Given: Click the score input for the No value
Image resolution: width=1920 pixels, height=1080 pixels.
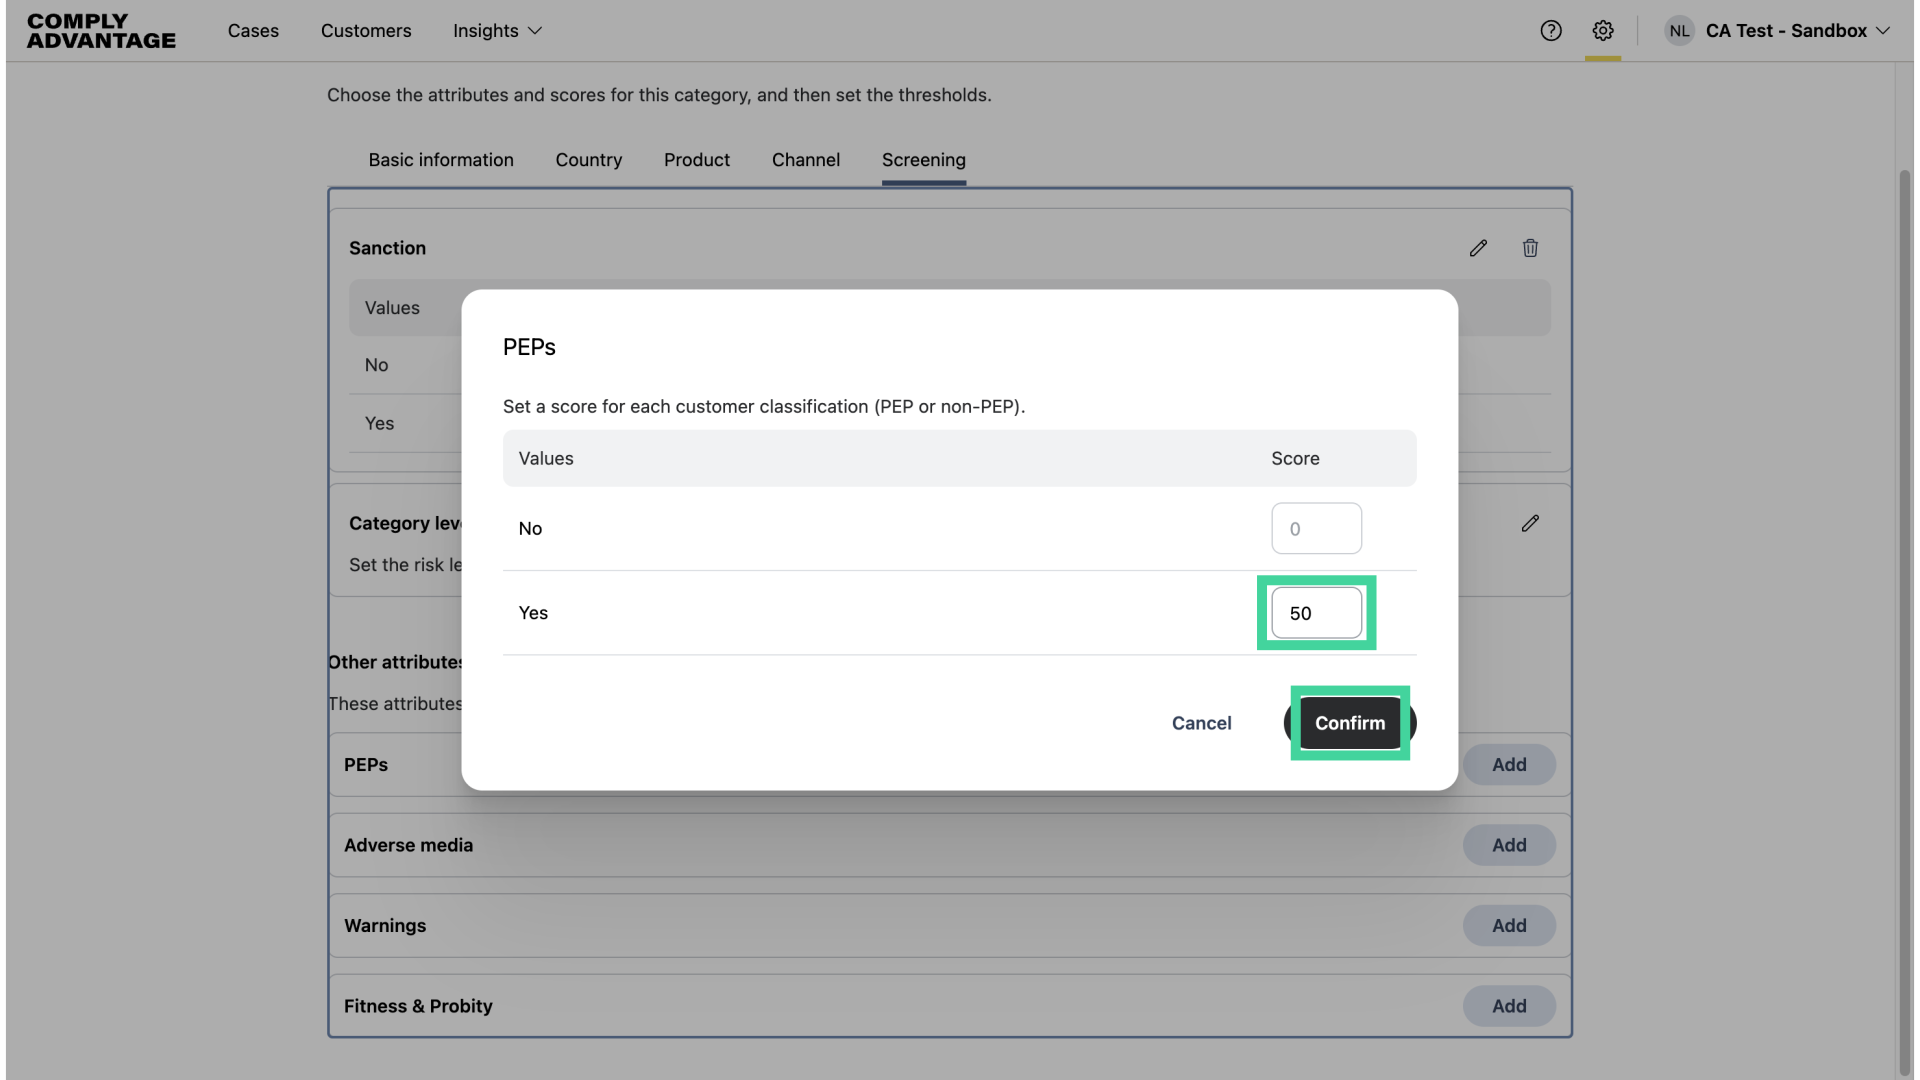Looking at the screenshot, I should [1316, 528].
